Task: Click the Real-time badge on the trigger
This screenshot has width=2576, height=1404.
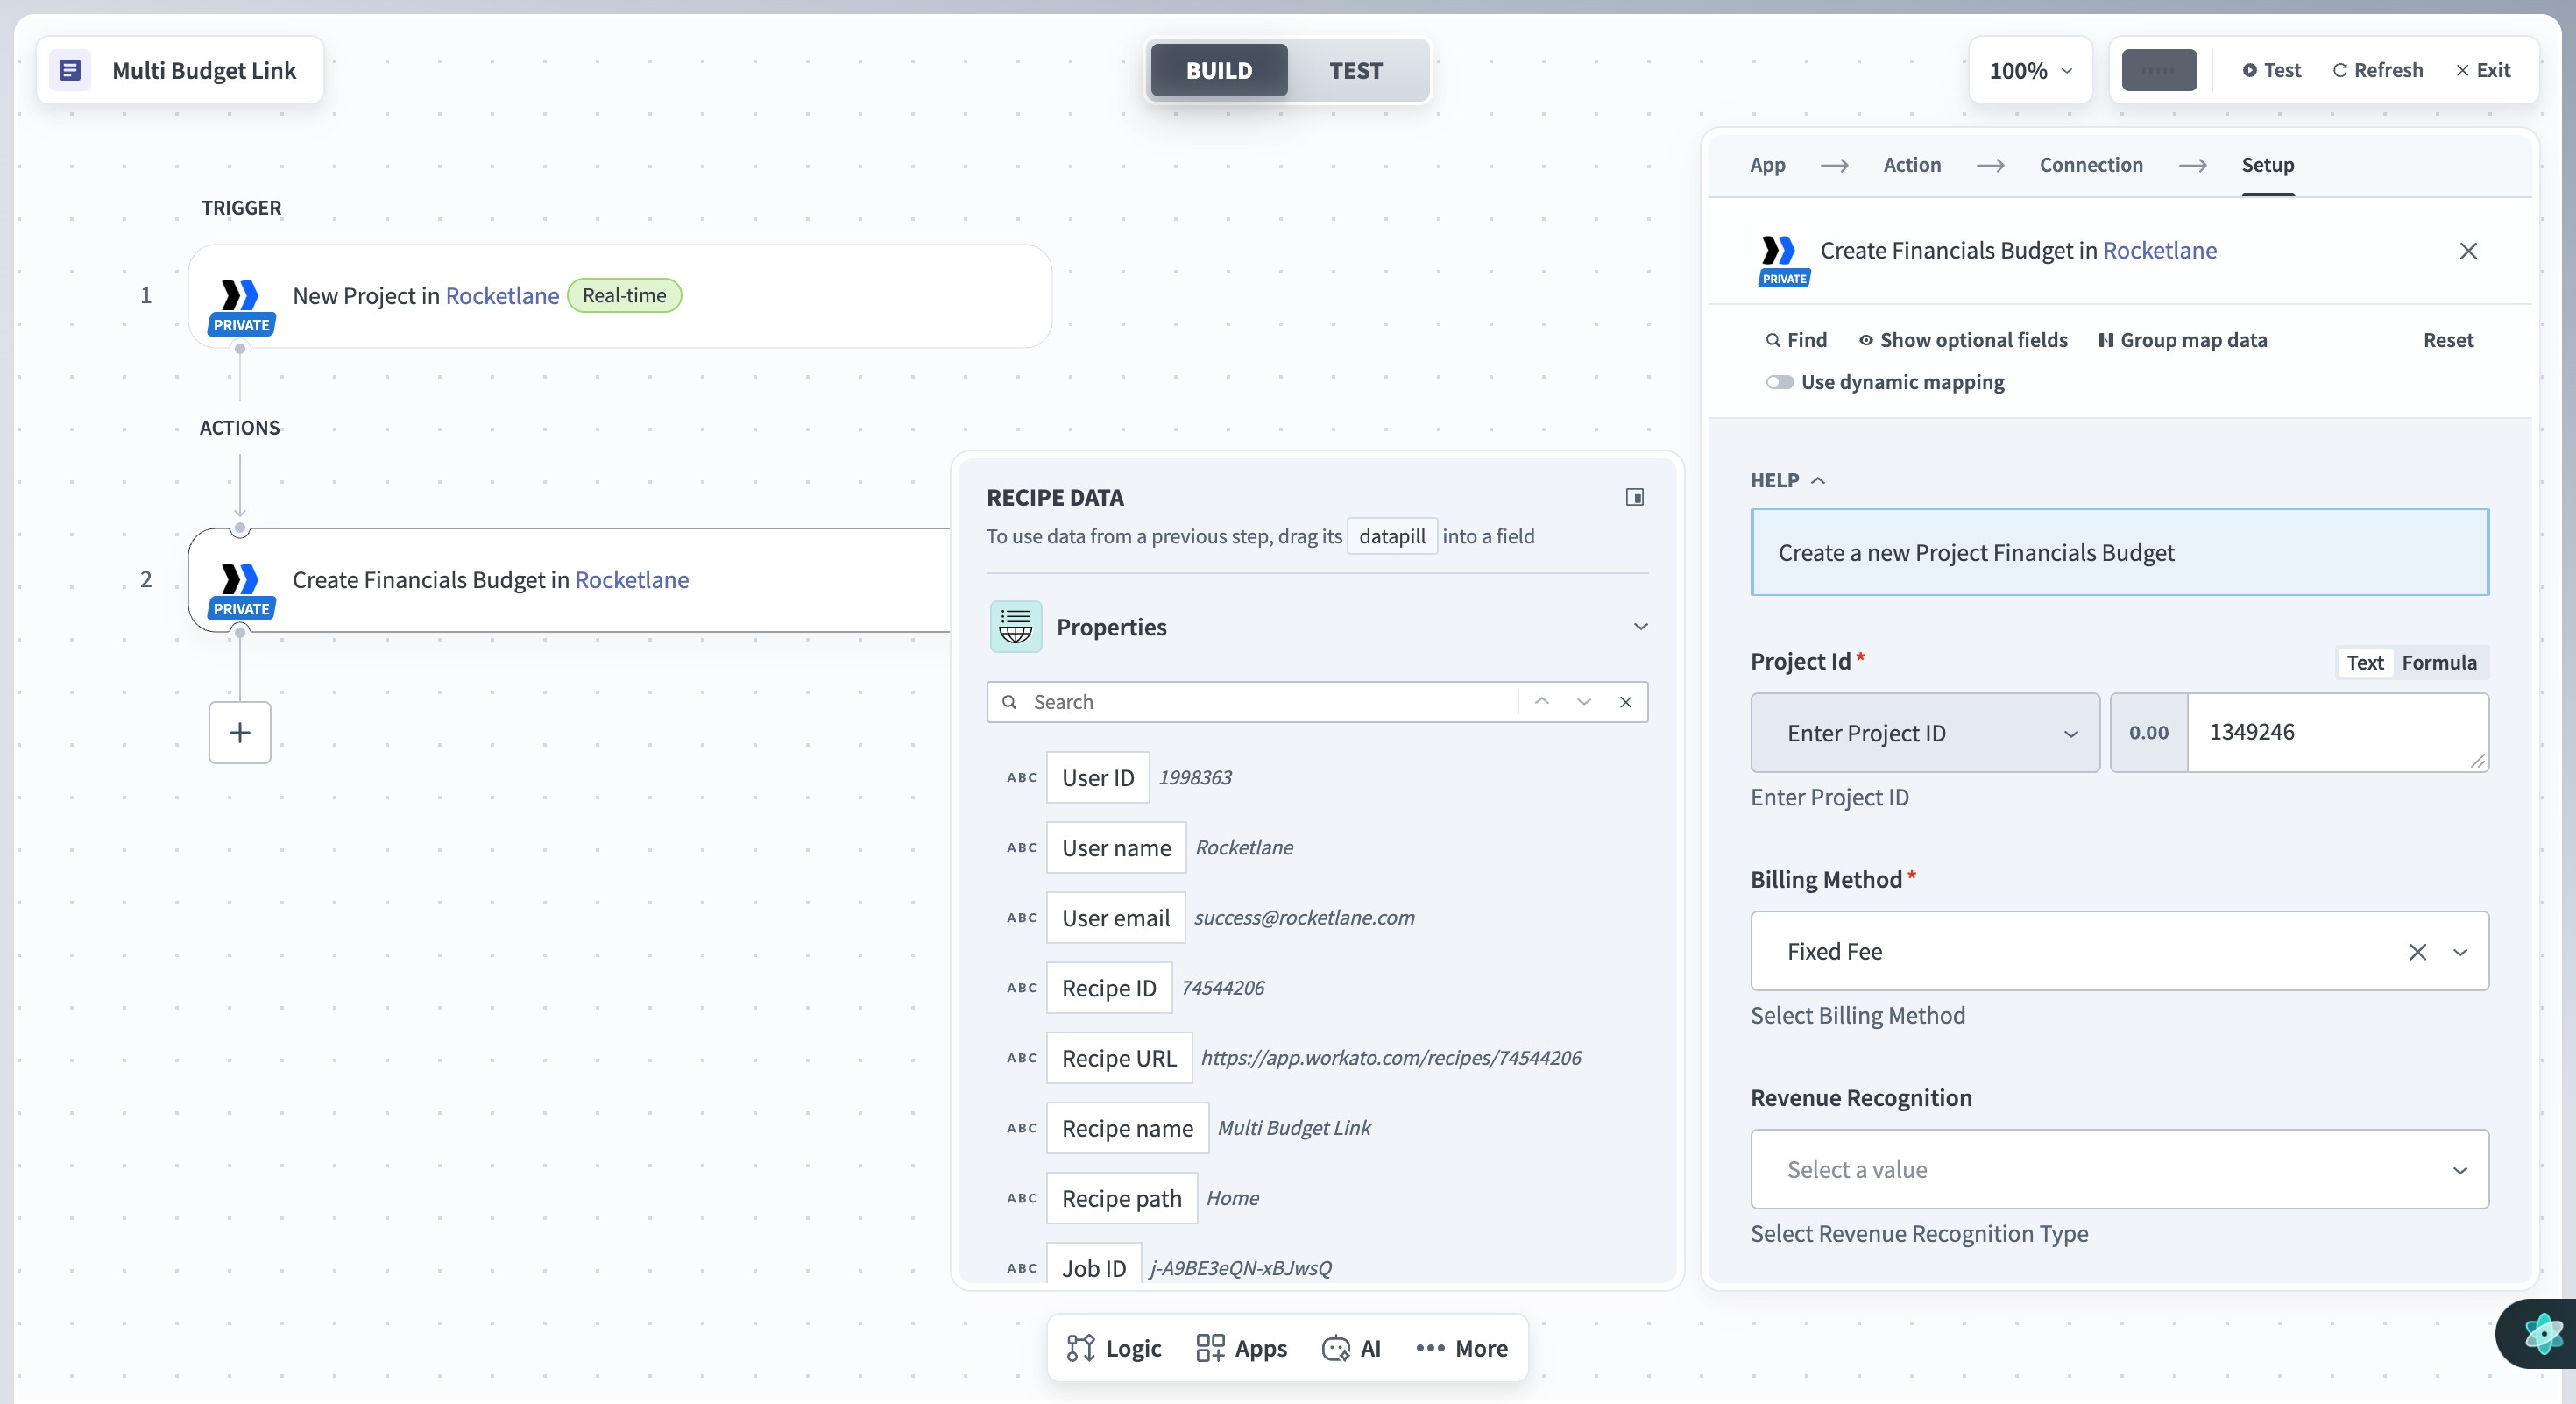Action: [x=624, y=295]
